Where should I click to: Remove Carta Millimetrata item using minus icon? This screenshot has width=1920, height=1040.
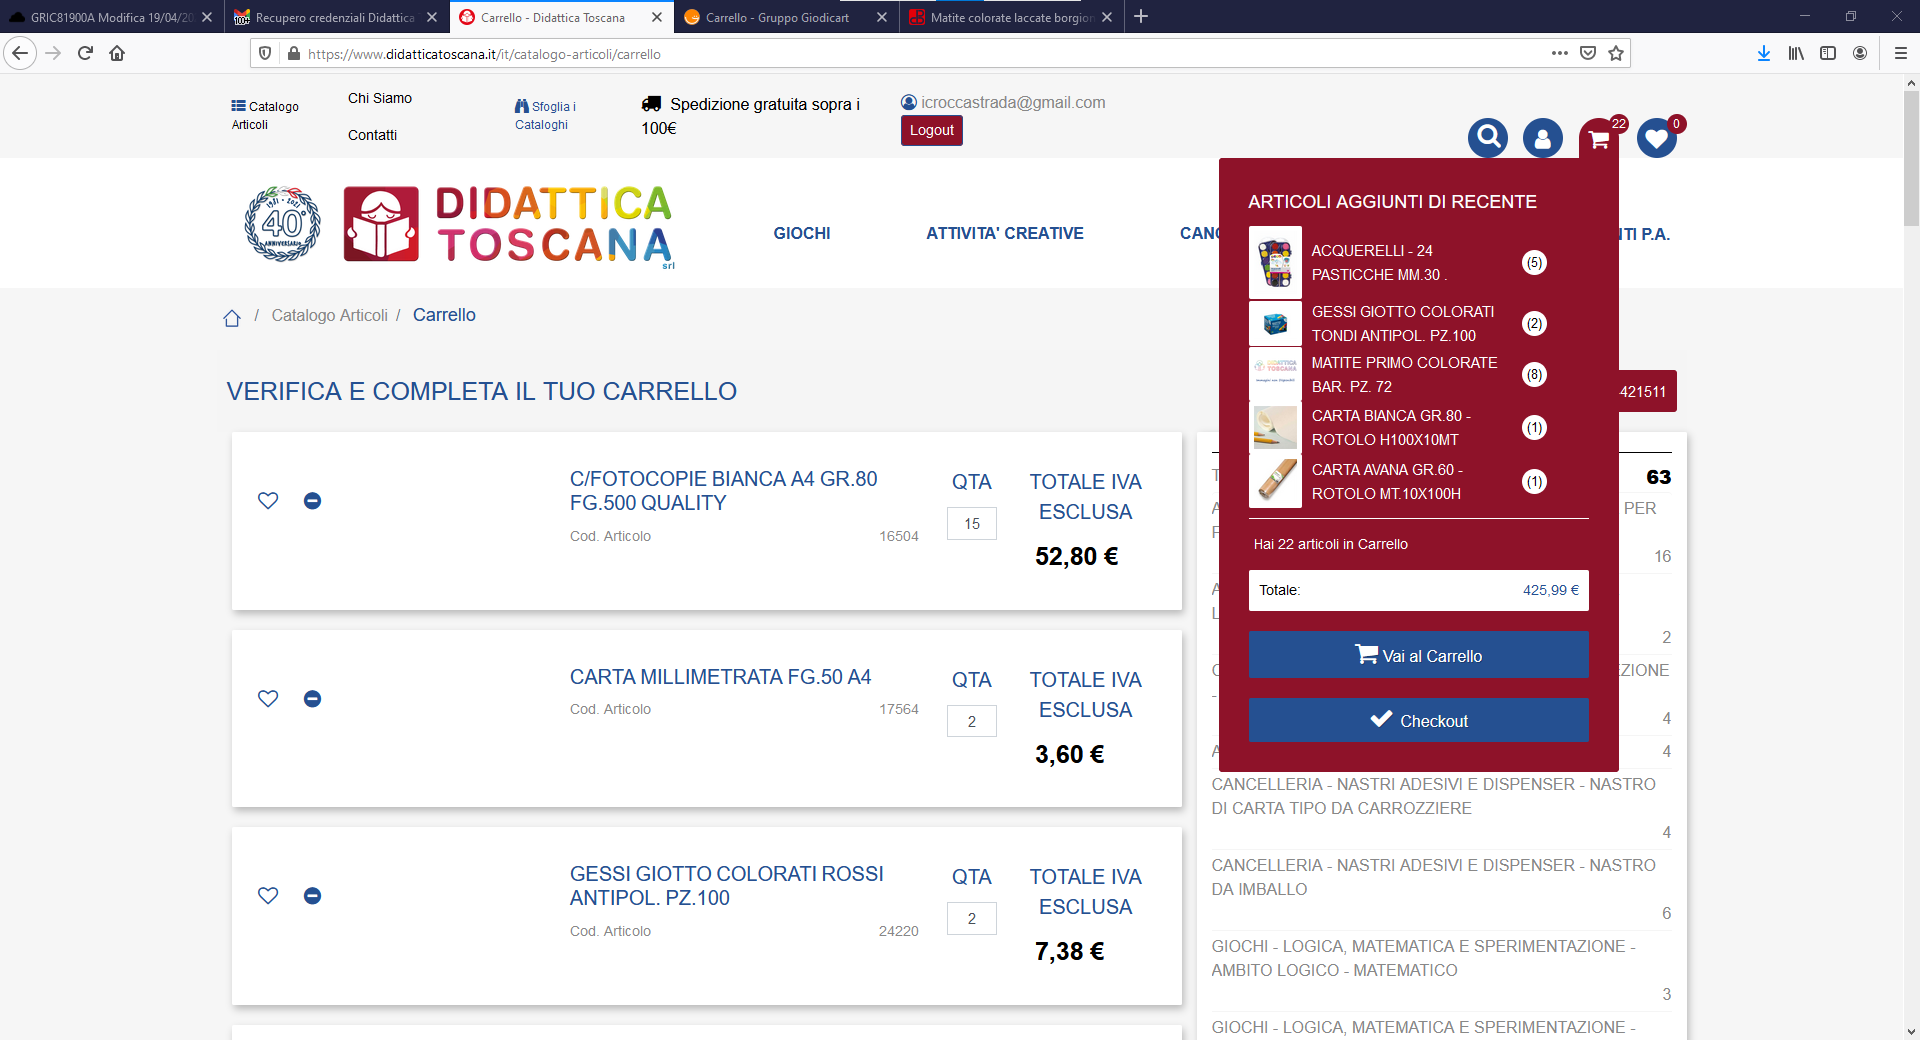(x=312, y=699)
